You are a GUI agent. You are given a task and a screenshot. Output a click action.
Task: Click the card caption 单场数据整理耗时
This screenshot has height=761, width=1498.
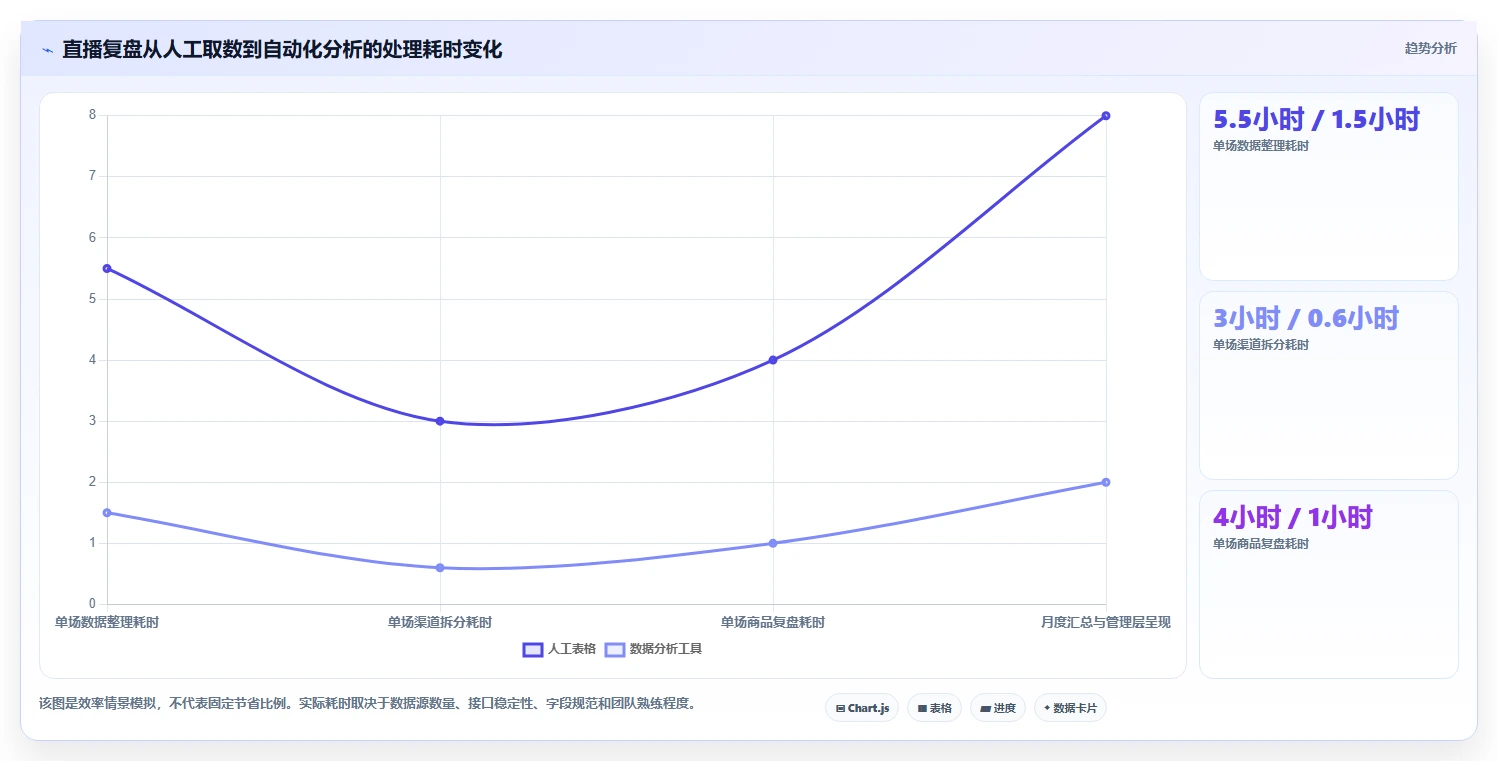[x=1261, y=146]
